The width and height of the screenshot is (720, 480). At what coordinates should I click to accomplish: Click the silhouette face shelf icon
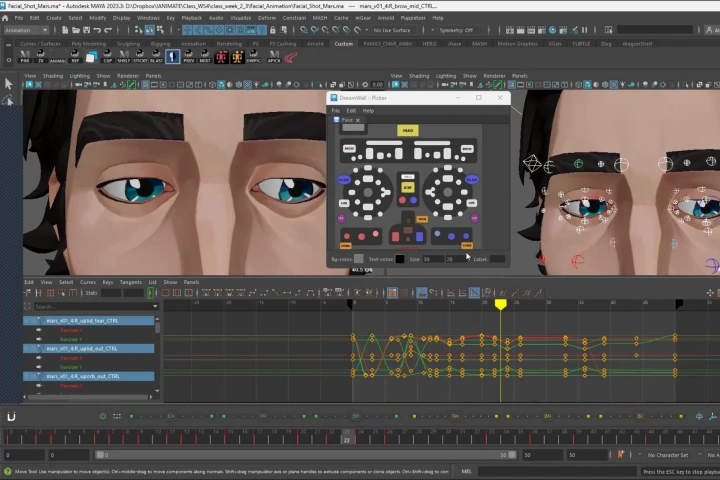(x=172, y=57)
